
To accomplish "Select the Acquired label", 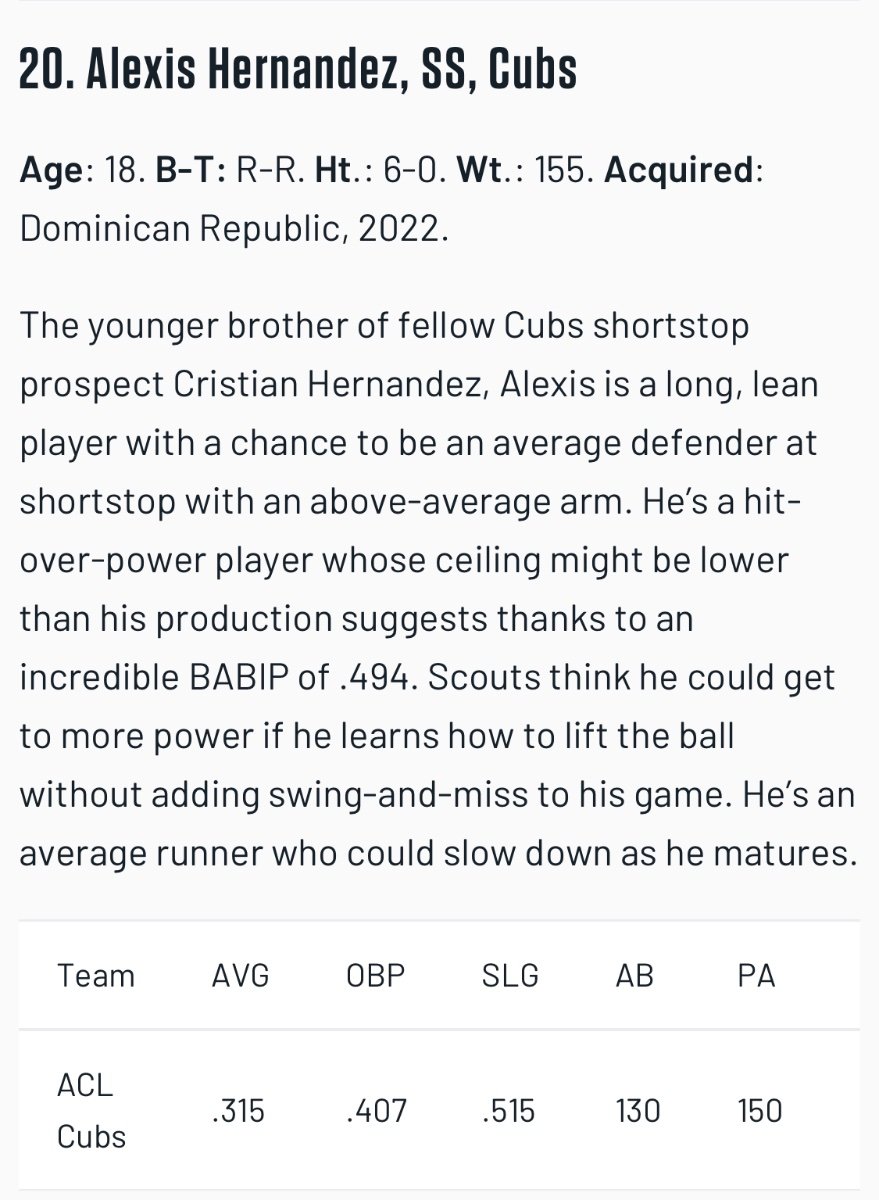I will (x=679, y=170).
